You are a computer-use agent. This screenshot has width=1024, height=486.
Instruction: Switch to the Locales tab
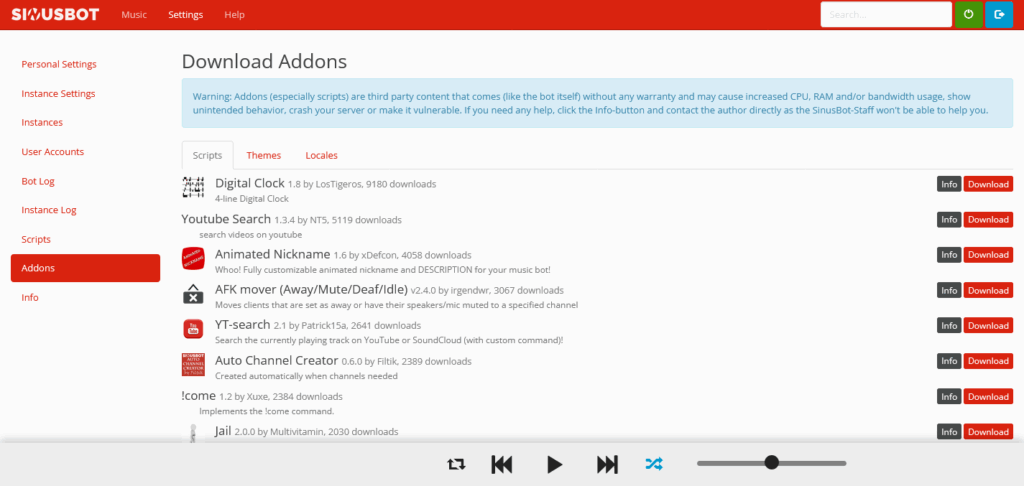tap(321, 155)
